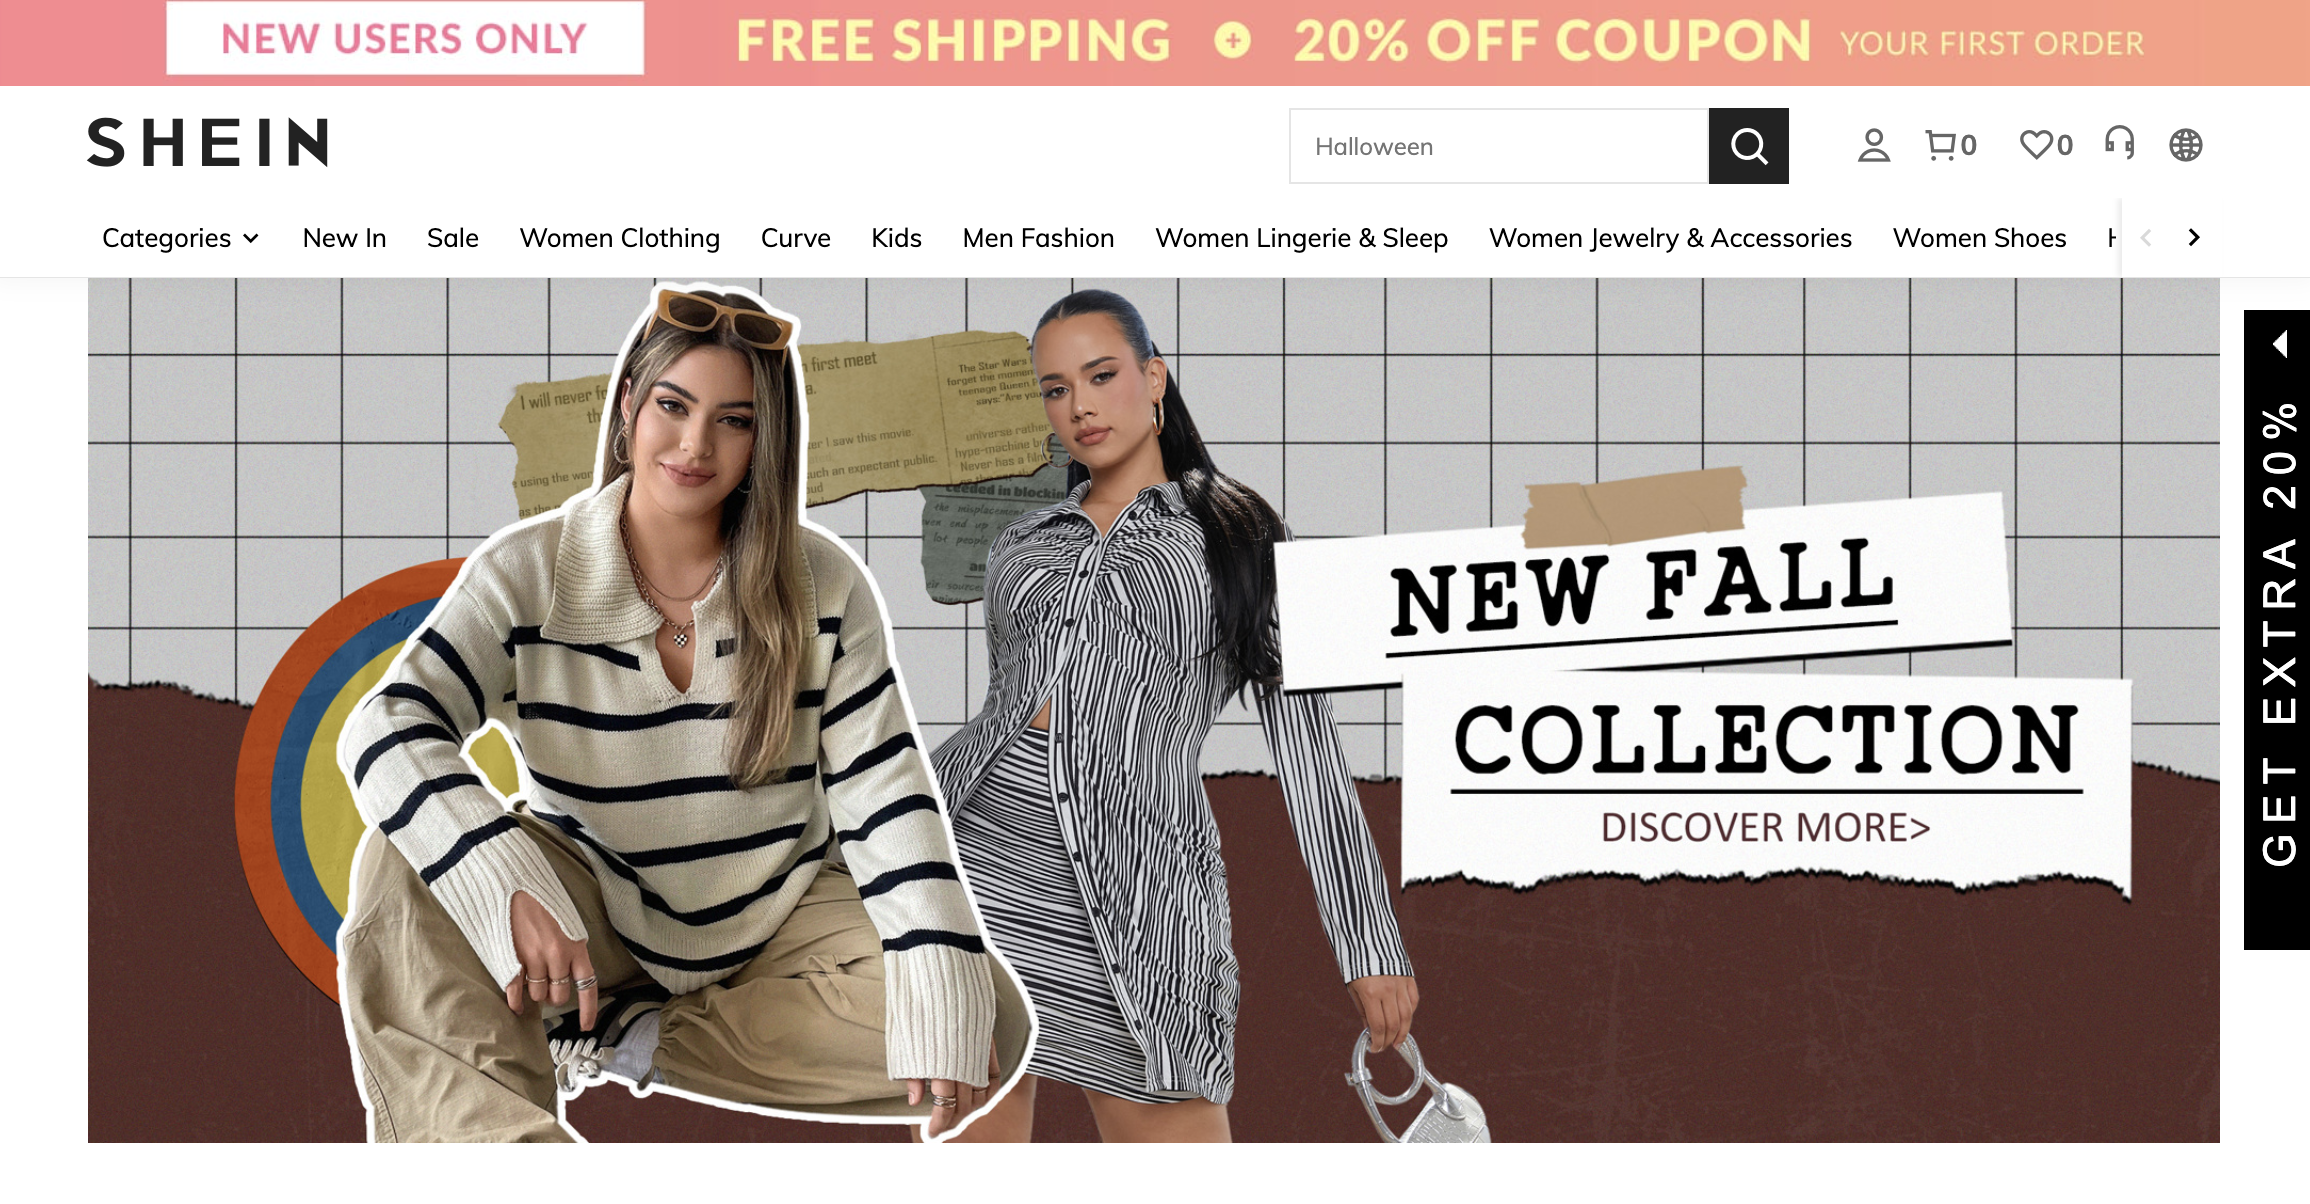The height and width of the screenshot is (1204, 2310).
Task: Open the wishlist heart icon
Action: click(2046, 146)
